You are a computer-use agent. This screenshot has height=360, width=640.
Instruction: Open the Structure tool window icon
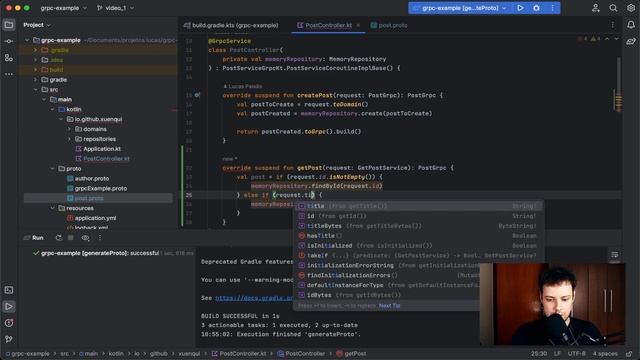point(9,58)
